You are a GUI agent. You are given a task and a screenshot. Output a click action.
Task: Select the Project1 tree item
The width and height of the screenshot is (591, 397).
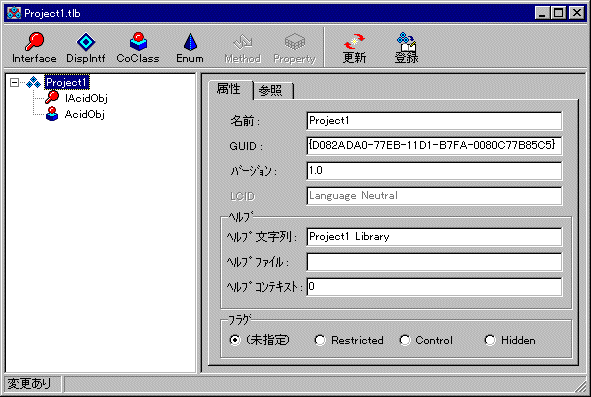pos(67,82)
